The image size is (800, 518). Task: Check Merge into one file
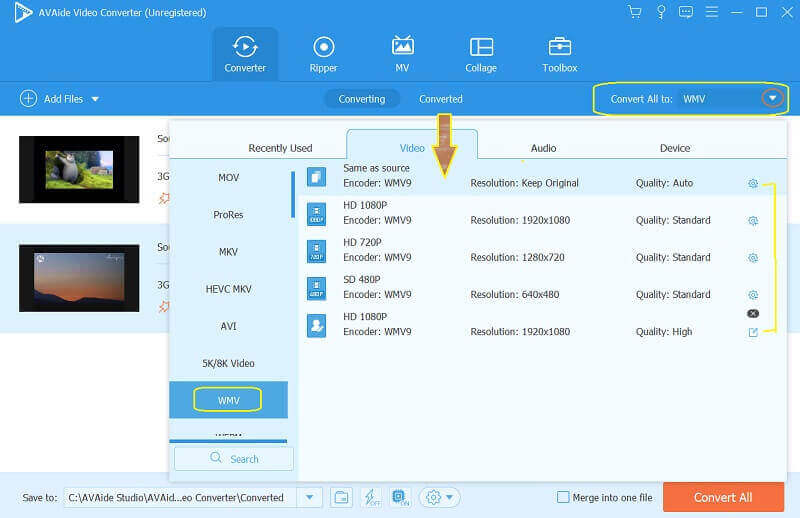pyautogui.click(x=563, y=497)
